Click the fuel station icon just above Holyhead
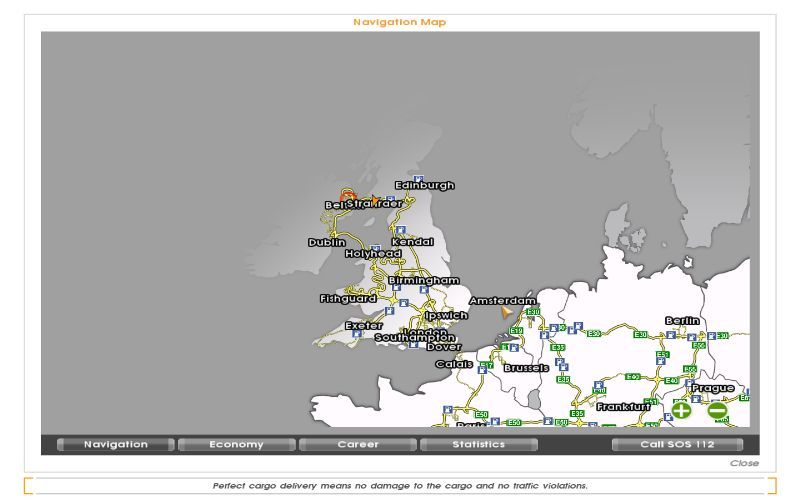800x500 pixels. [376, 248]
